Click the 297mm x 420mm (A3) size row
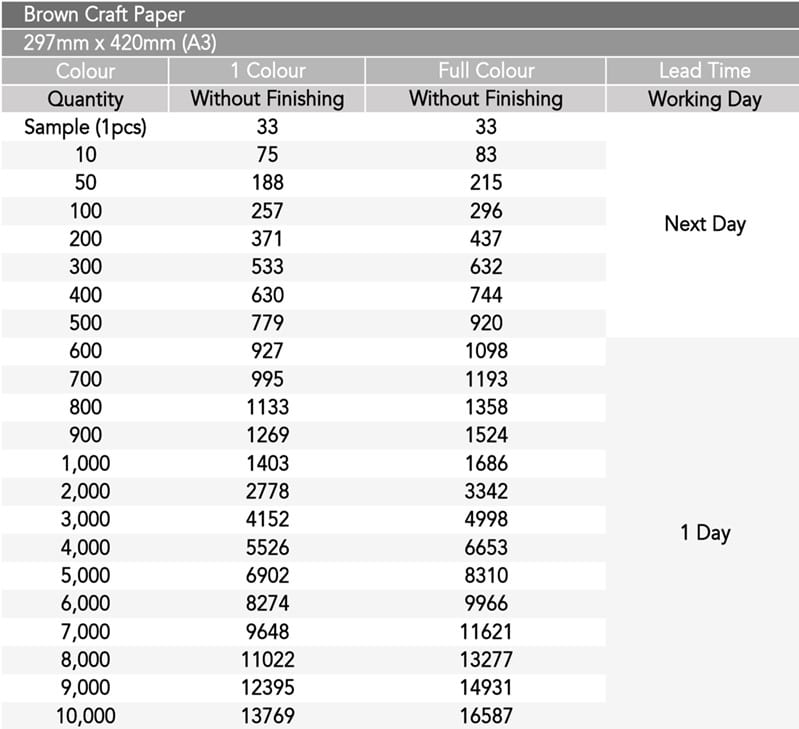This screenshot has width=799, height=729. click(x=120, y=43)
